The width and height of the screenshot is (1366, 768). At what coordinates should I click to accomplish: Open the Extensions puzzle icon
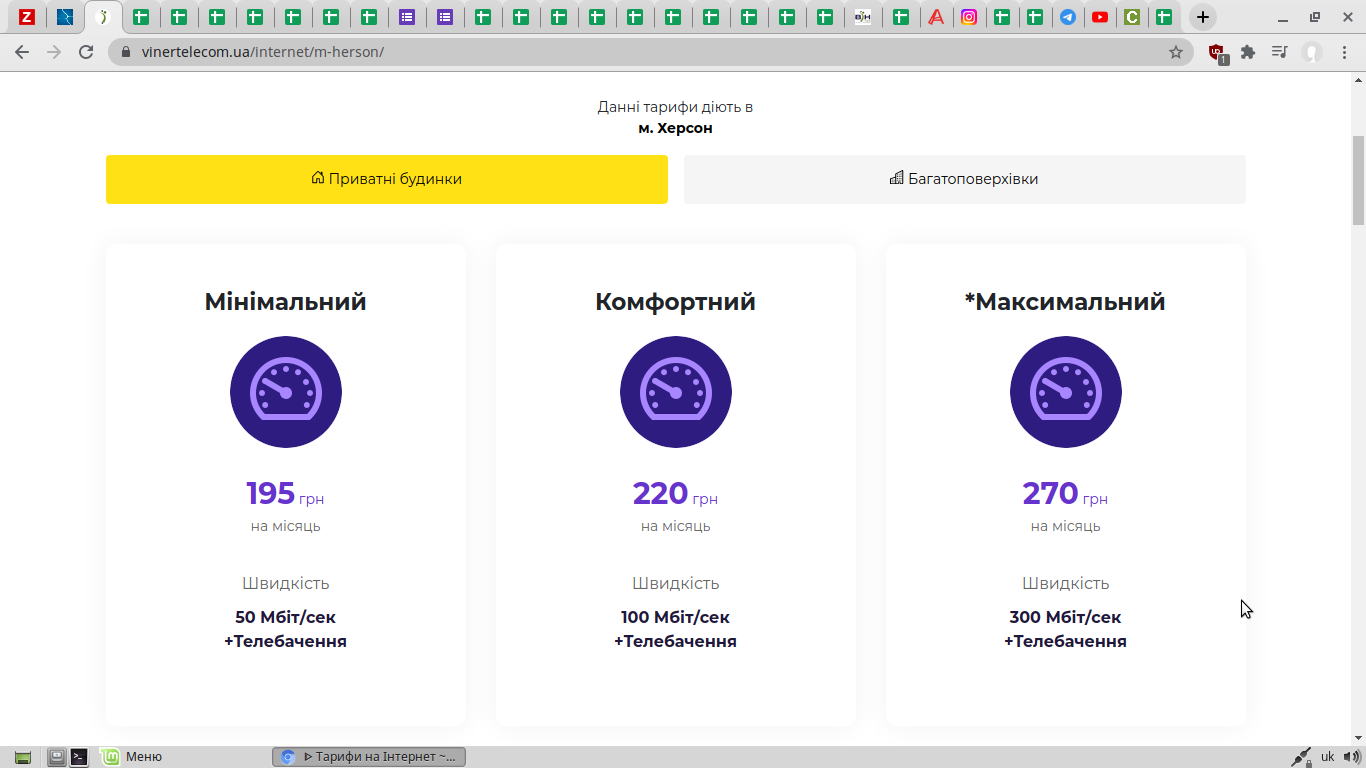click(1248, 52)
